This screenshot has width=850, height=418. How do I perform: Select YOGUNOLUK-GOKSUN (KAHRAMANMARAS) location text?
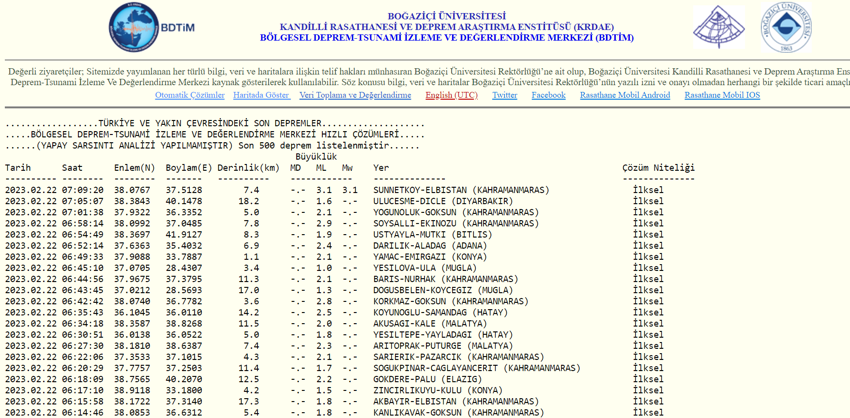pos(456,212)
